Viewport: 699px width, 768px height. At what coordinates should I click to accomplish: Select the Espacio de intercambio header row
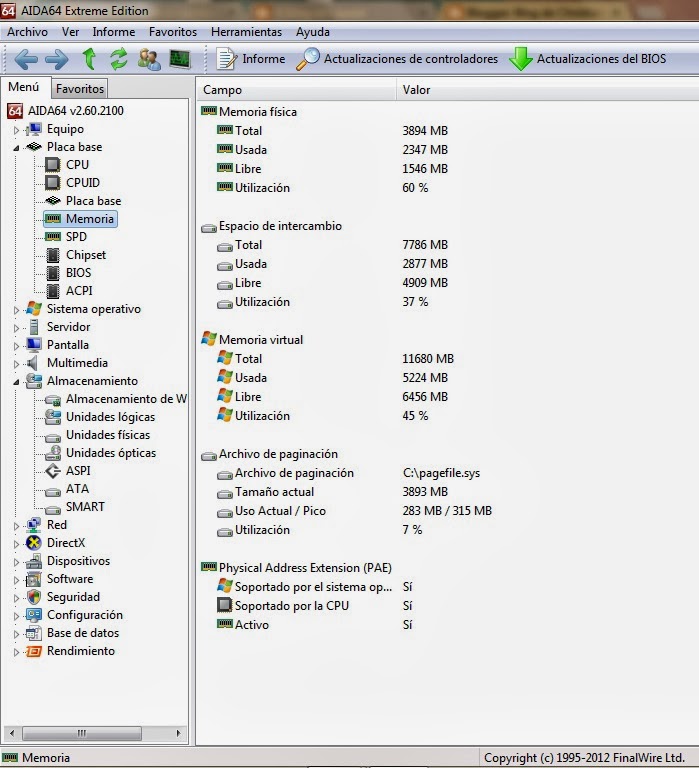click(271, 226)
